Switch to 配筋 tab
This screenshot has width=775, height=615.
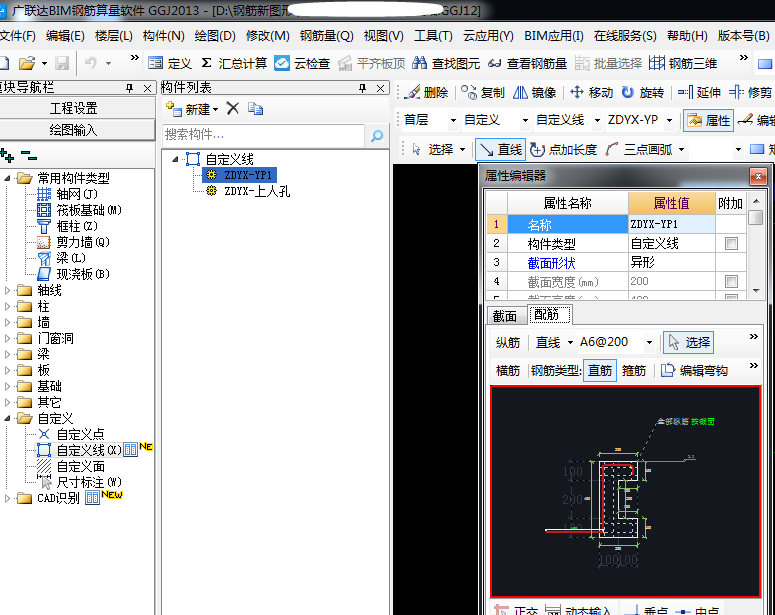click(550, 314)
